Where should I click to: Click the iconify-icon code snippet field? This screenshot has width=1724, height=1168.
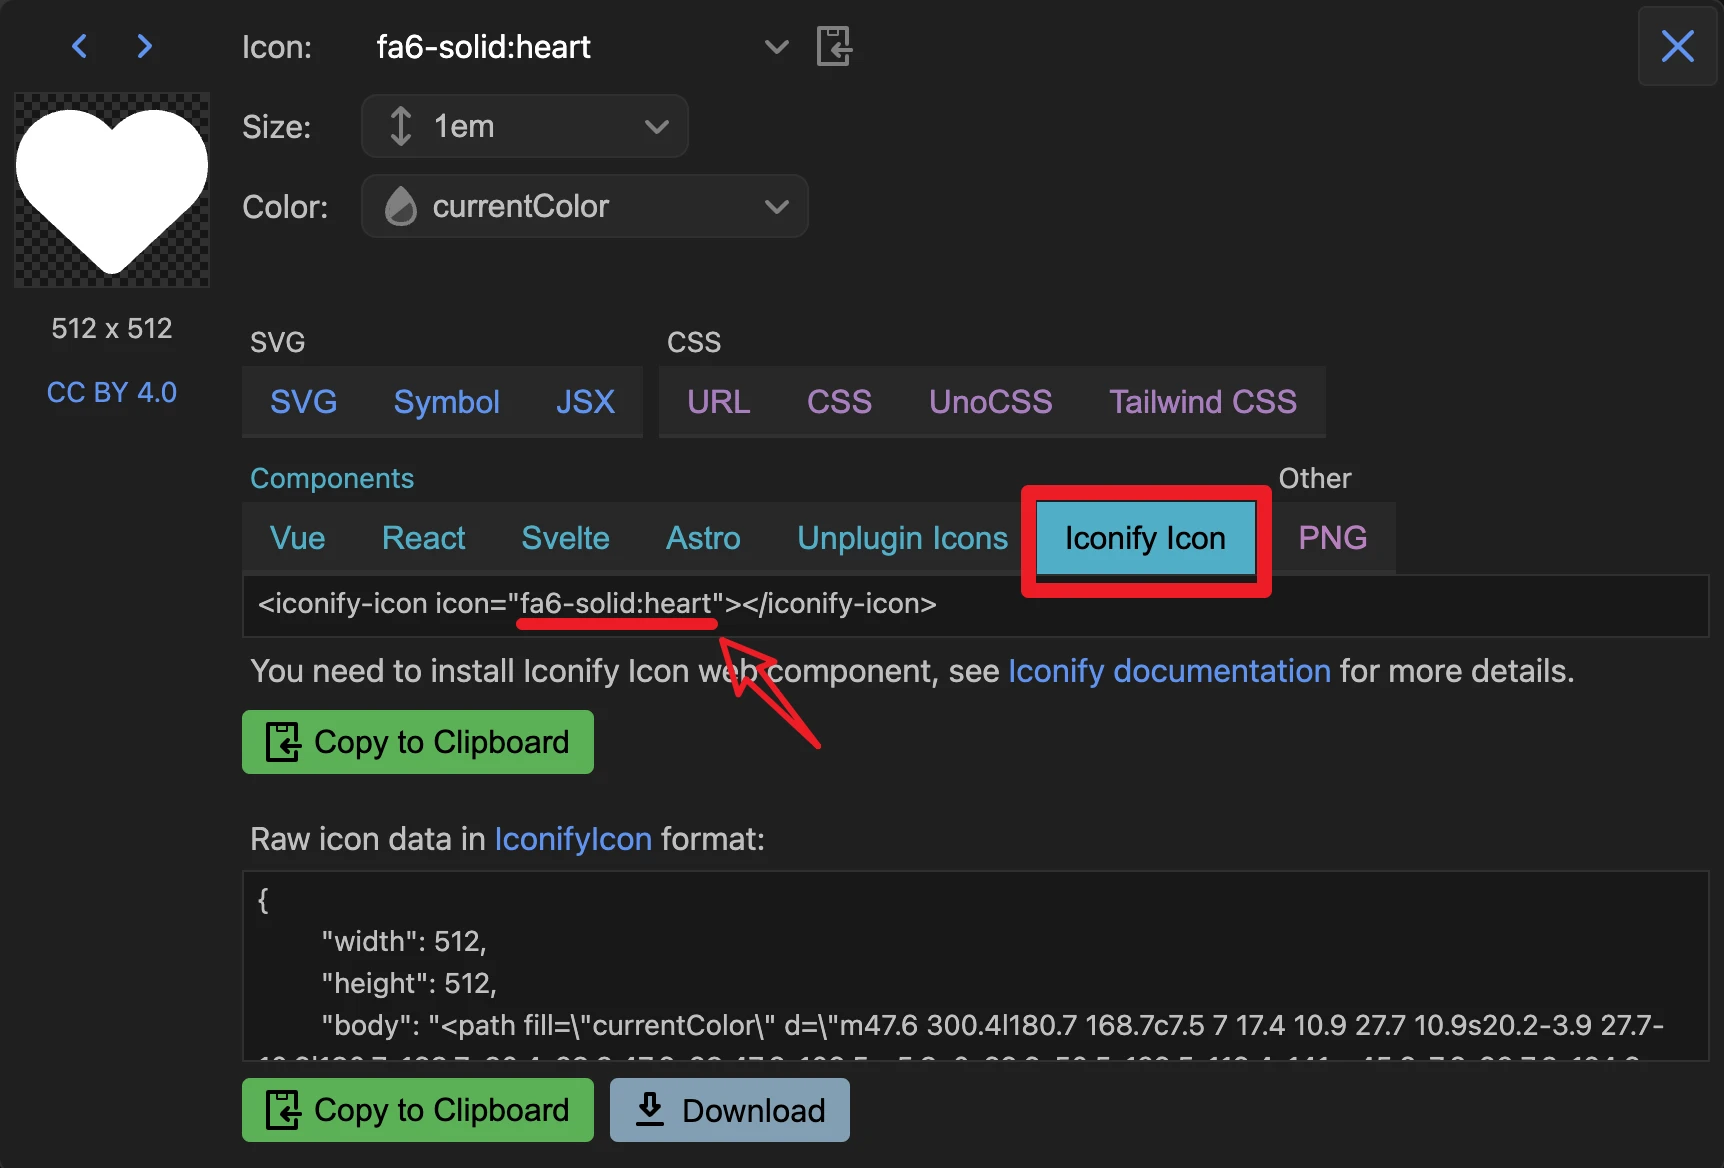click(975, 605)
